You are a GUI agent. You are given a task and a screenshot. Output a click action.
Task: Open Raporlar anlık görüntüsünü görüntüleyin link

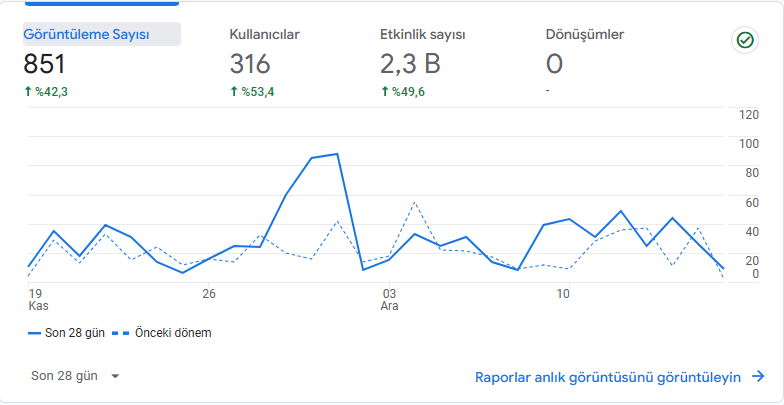(608, 377)
